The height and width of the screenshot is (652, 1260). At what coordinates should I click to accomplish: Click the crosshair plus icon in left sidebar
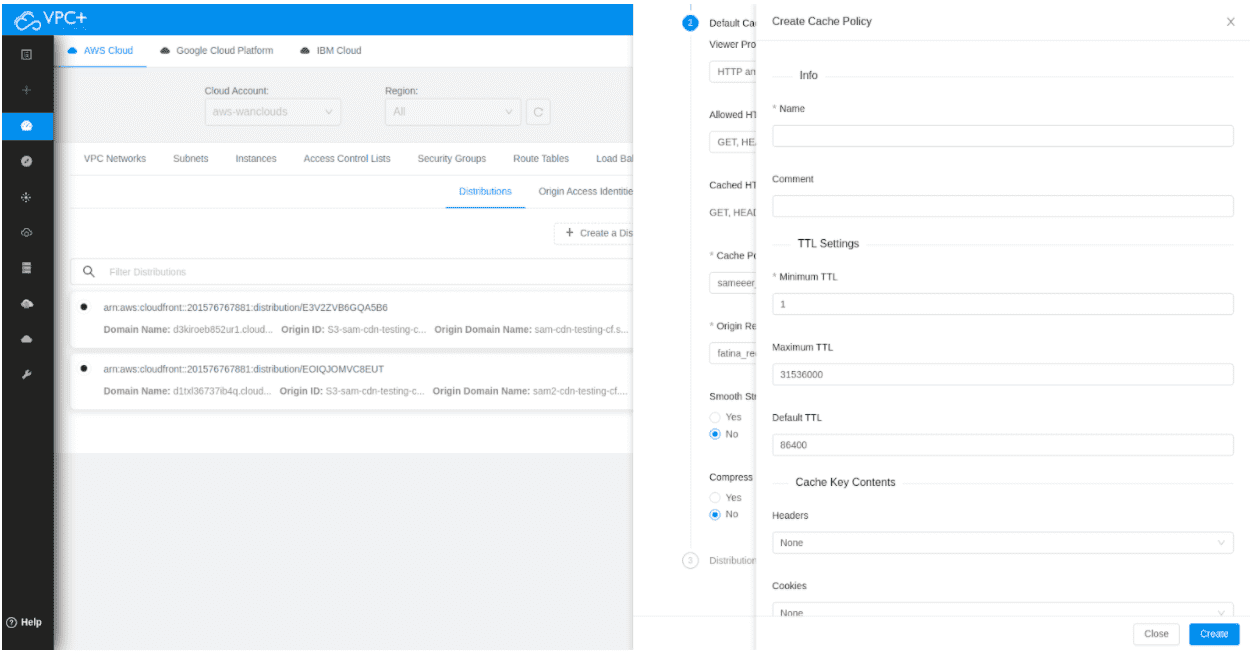click(27, 90)
